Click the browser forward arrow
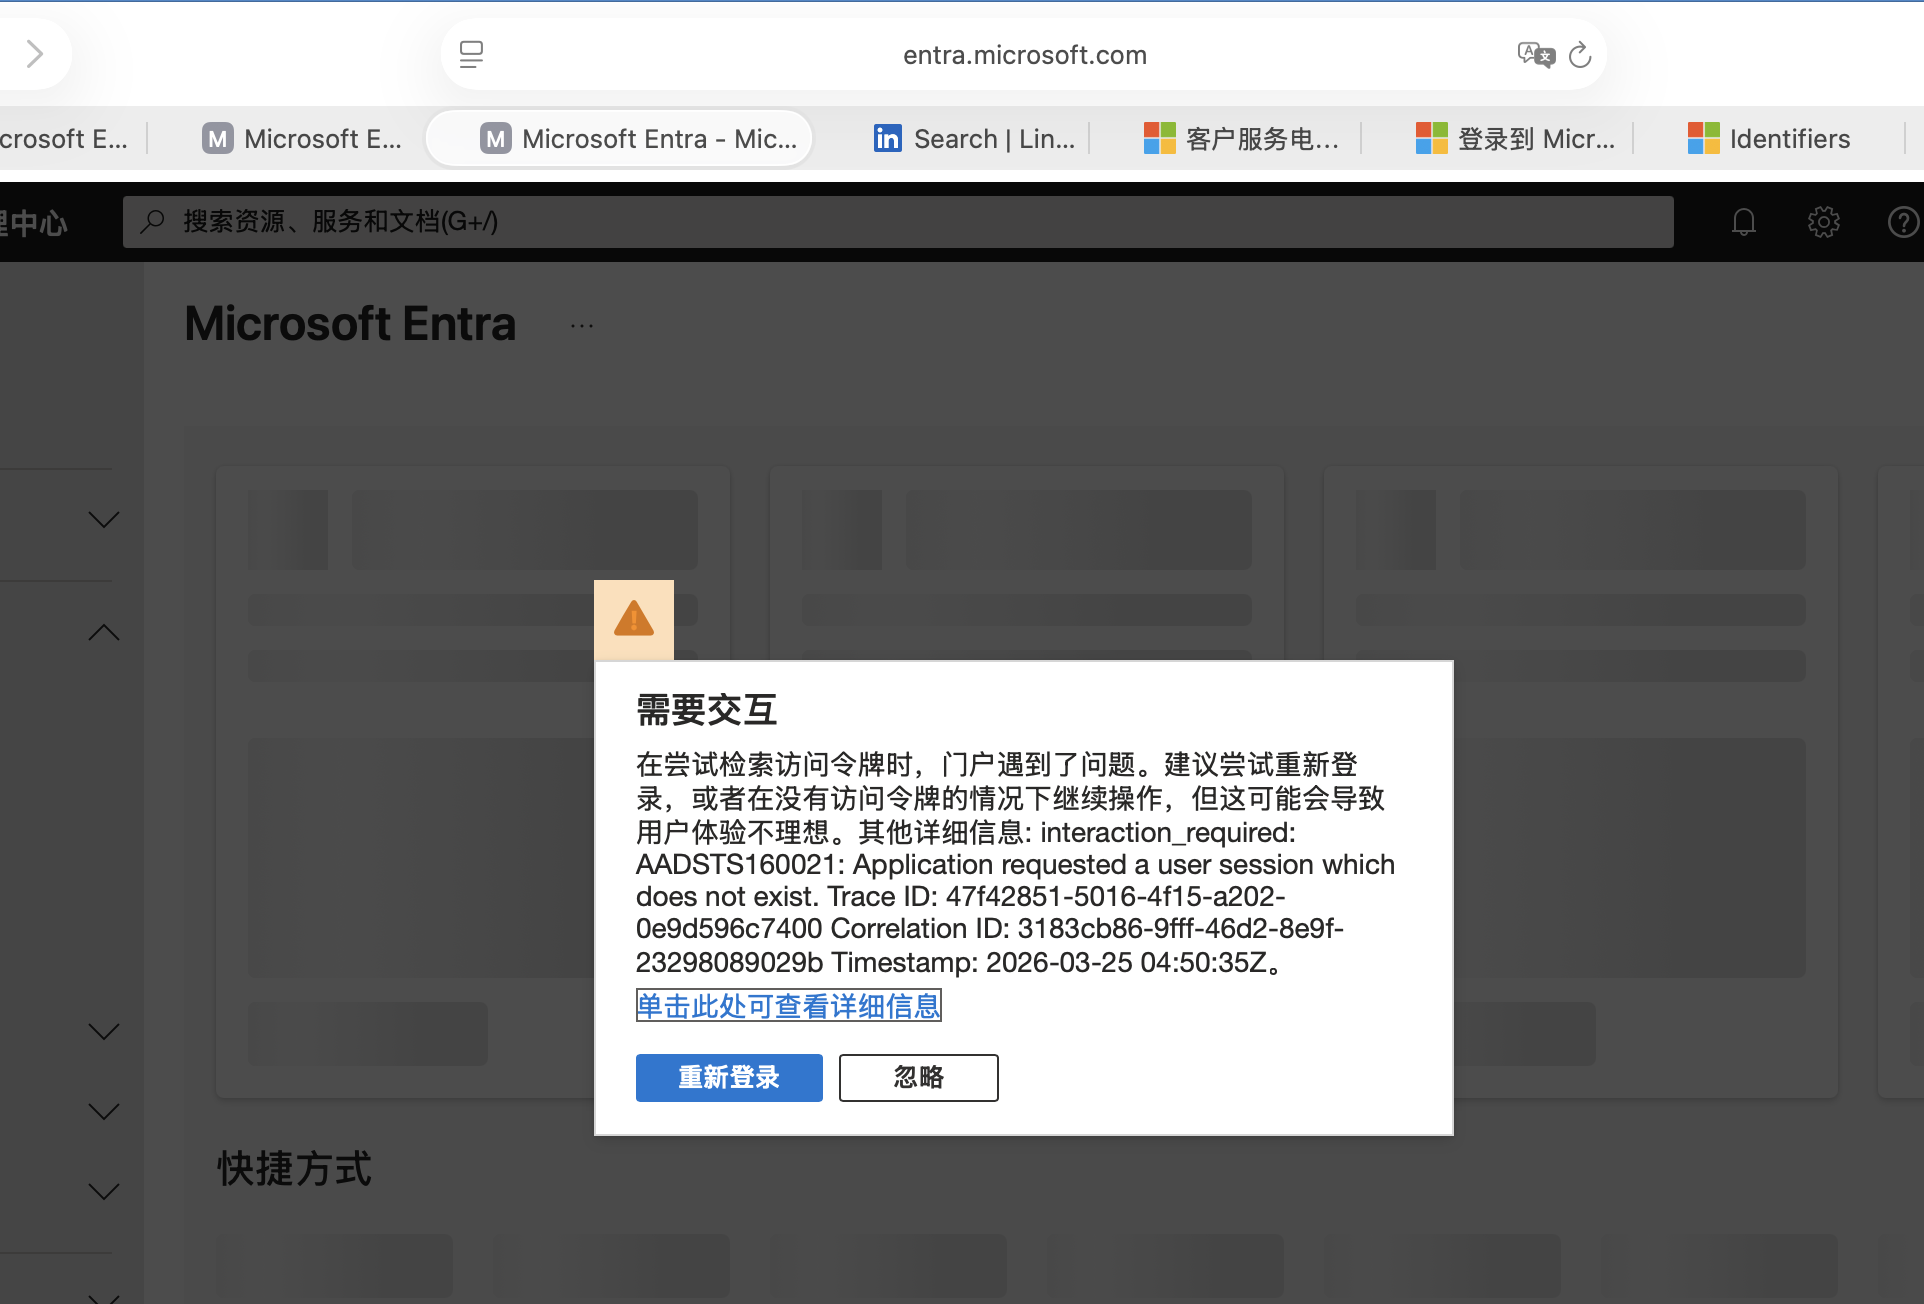Image resolution: width=1924 pixels, height=1304 pixels. 35,54
